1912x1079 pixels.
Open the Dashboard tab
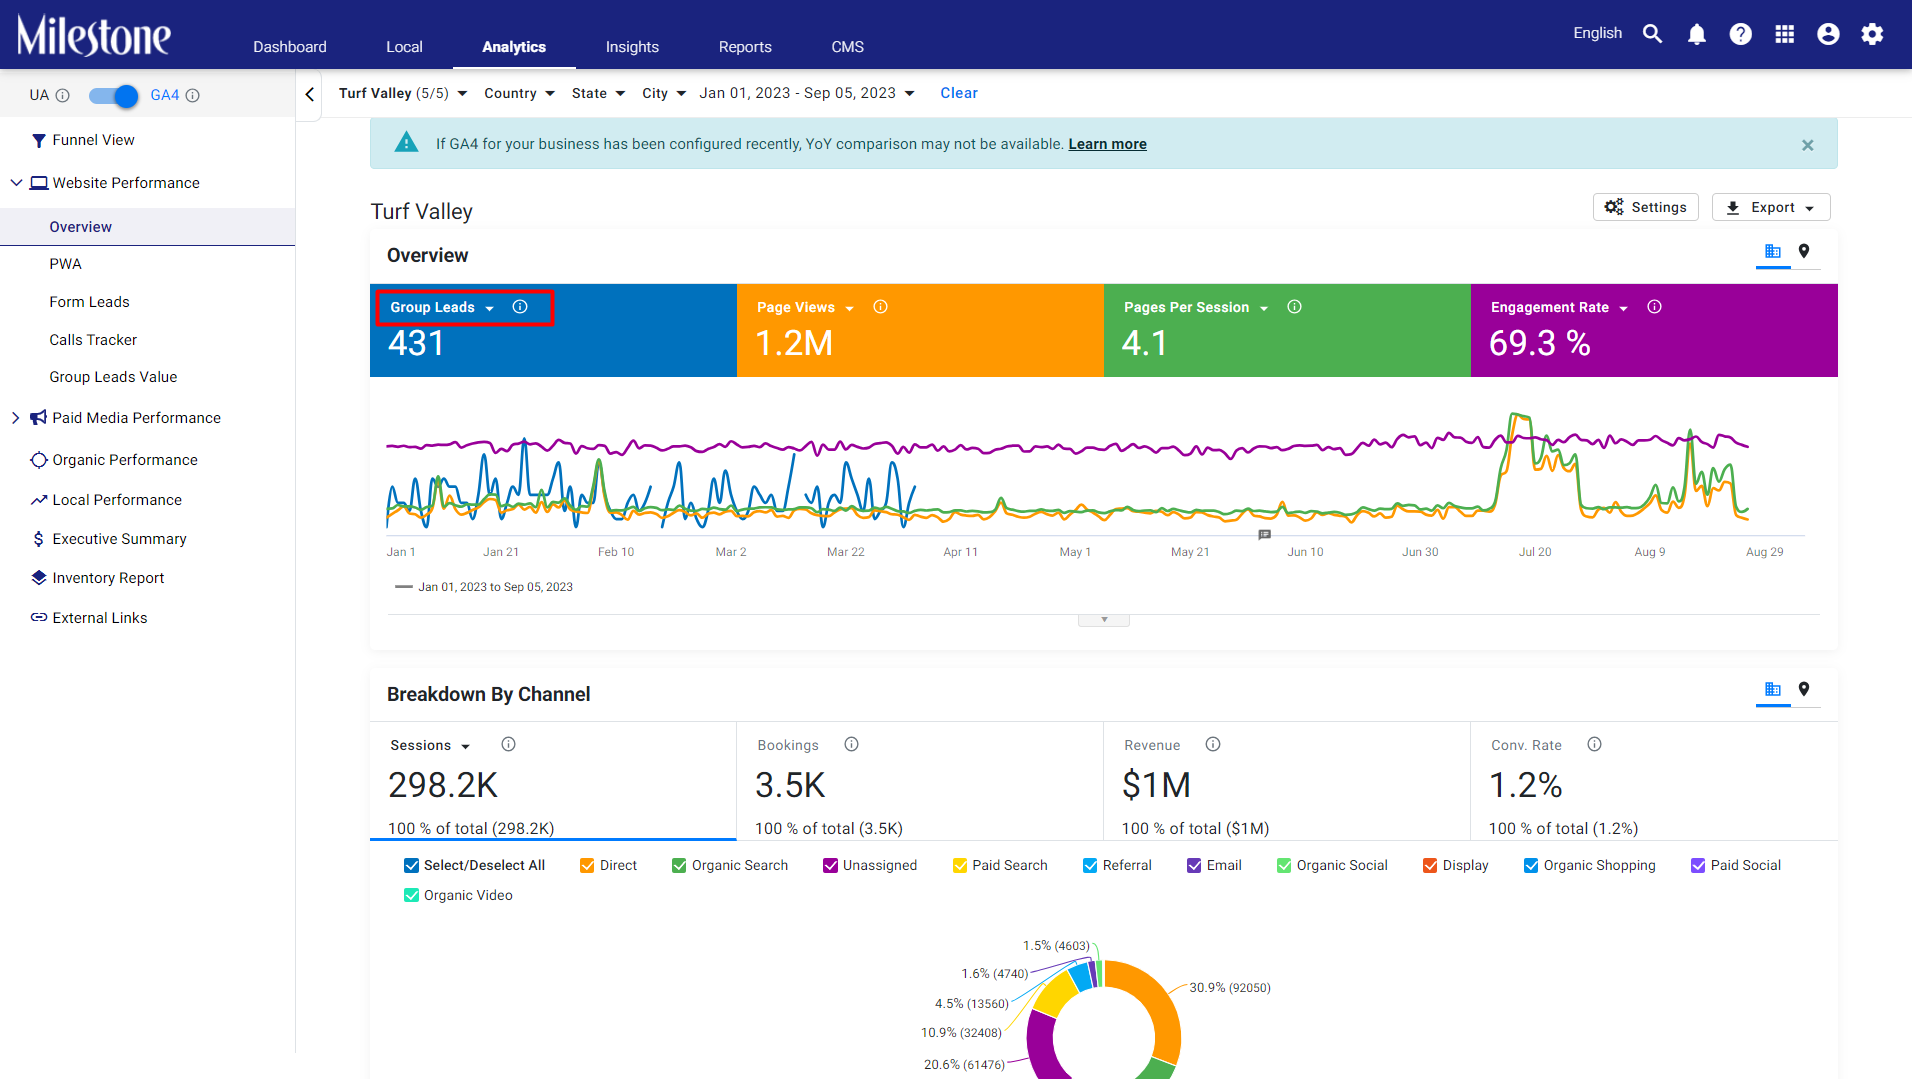(x=290, y=47)
